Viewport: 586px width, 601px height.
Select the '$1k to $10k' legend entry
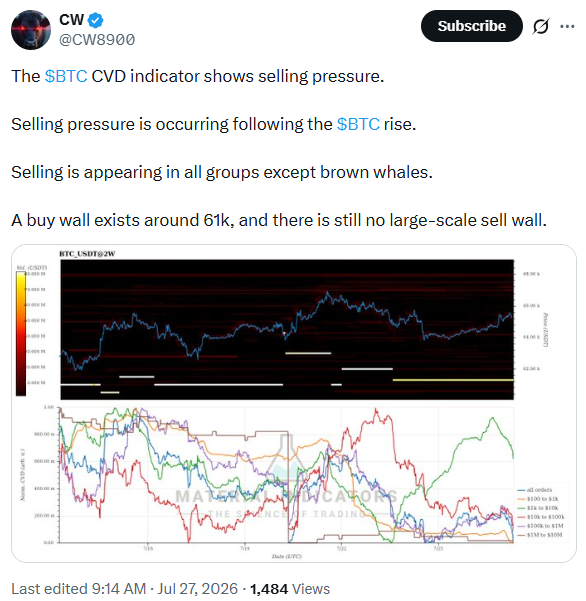click(x=538, y=508)
